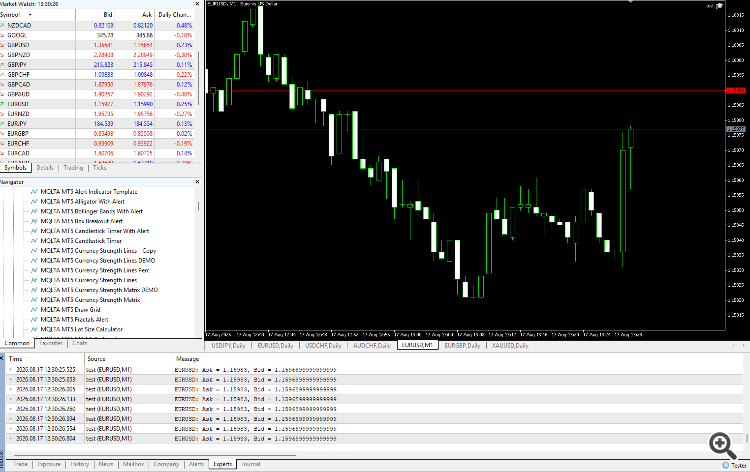This screenshot has height=472, width=750.
Task: Open the EURGBP,Daily chart tab
Action: pyautogui.click(x=463, y=345)
